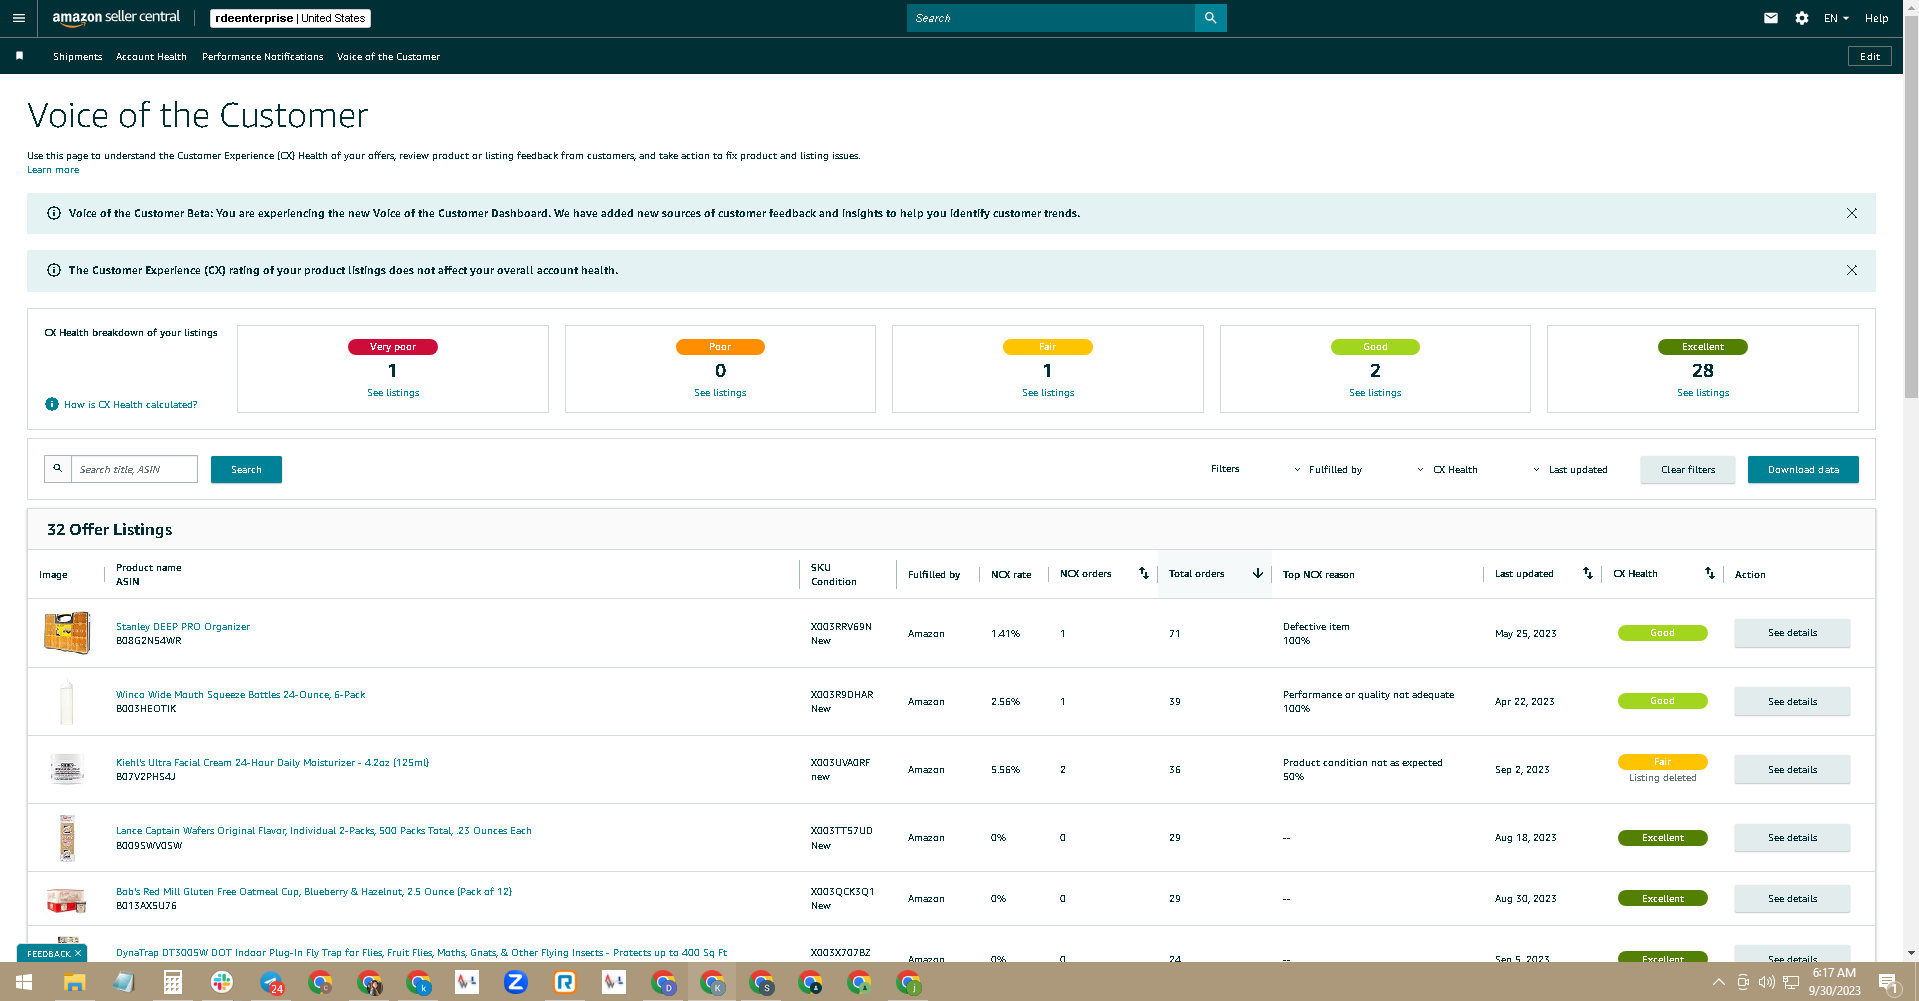See listings under the Fair rating
This screenshot has width=1919, height=1001.
1048,393
